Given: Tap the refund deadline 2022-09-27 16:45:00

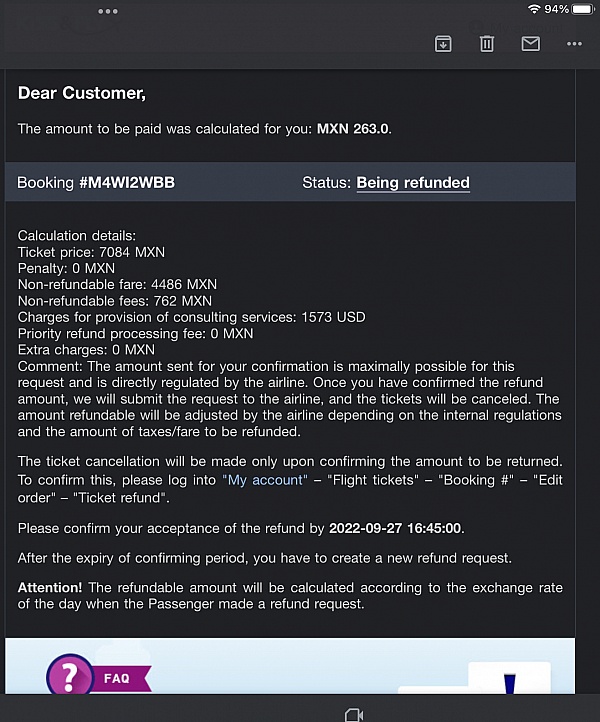Looking at the screenshot, I should pos(396,528).
